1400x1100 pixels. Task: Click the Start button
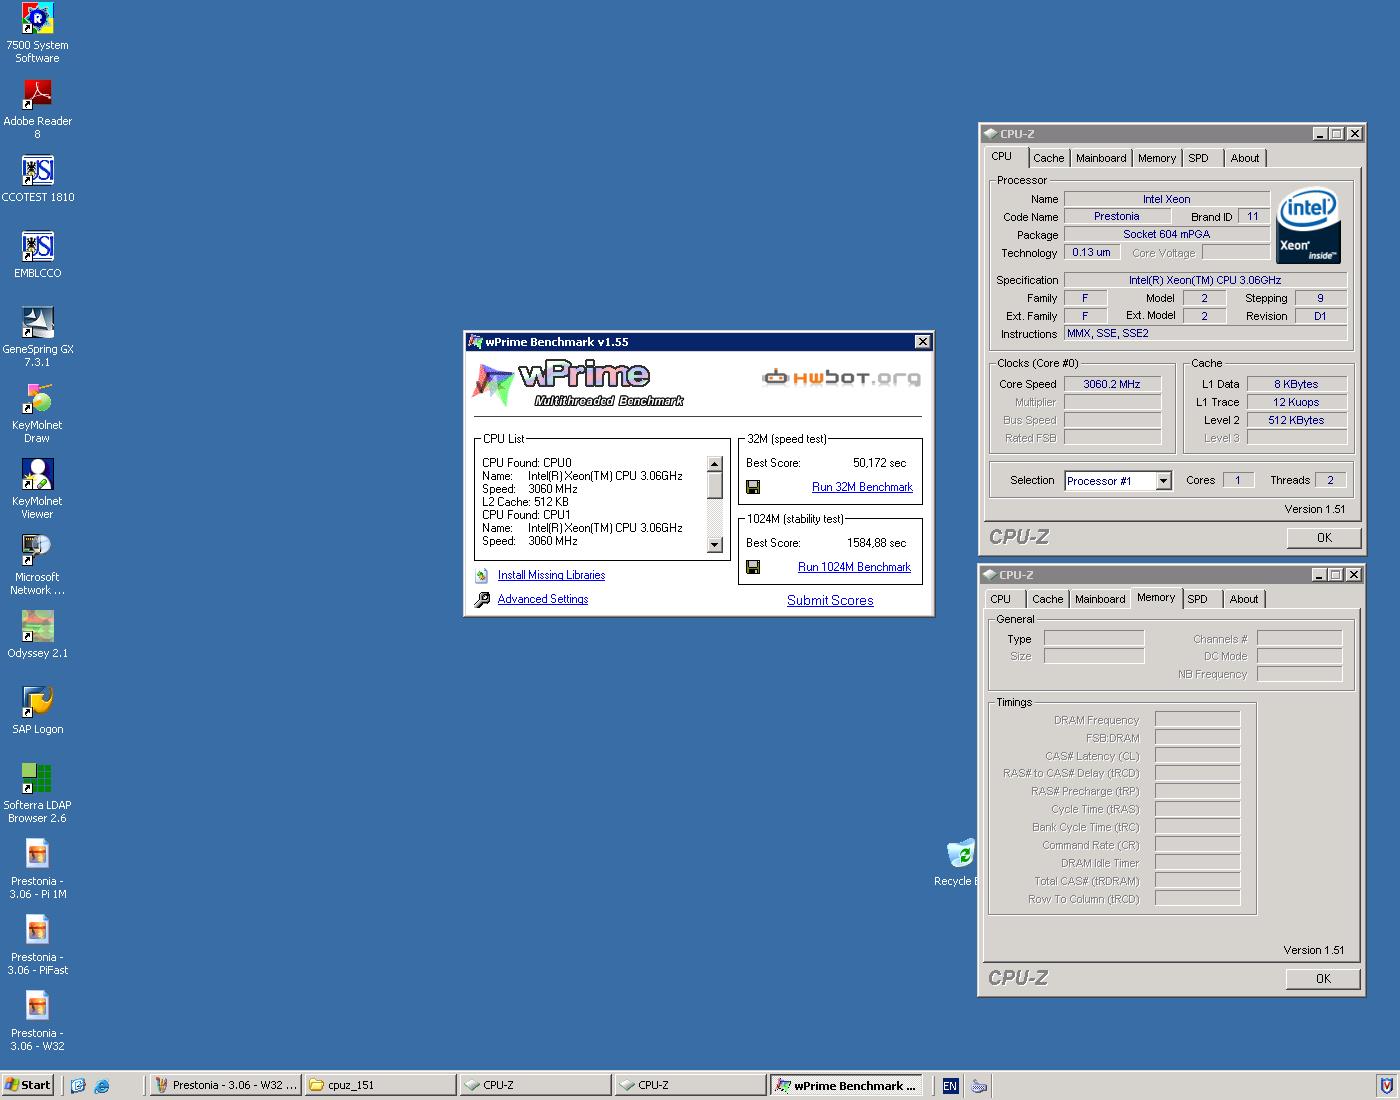pyautogui.click(x=28, y=1085)
